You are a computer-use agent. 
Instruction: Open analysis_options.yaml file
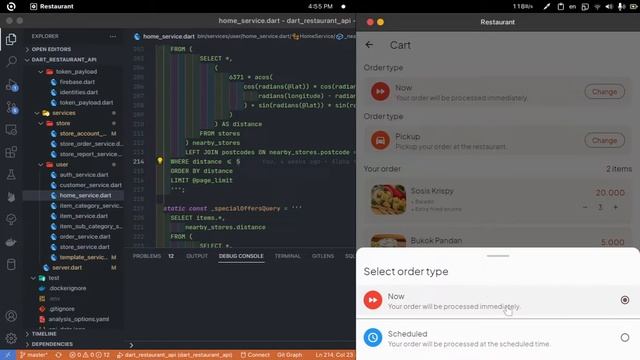pyautogui.click(x=79, y=319)
